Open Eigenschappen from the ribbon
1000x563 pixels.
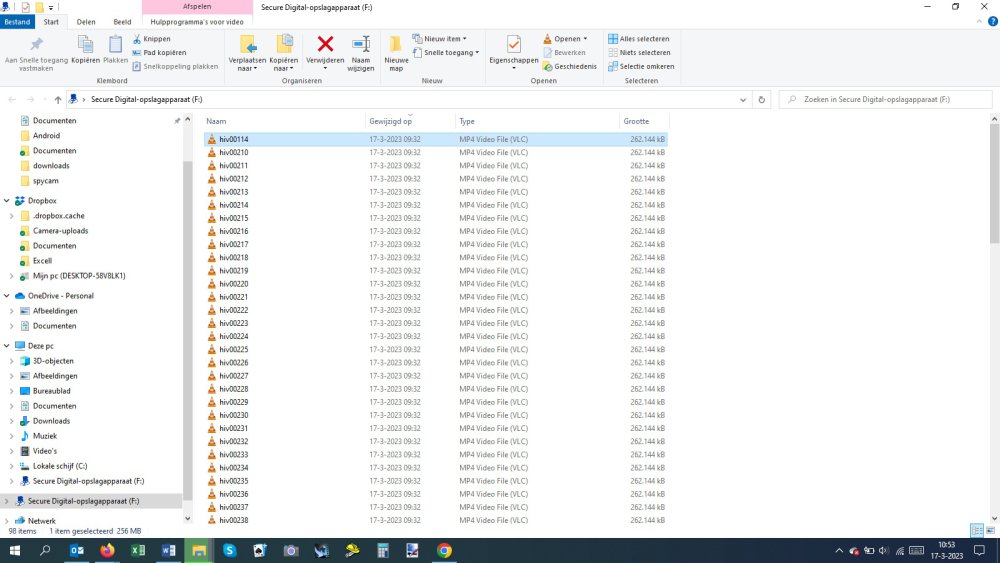pos(513,45)
